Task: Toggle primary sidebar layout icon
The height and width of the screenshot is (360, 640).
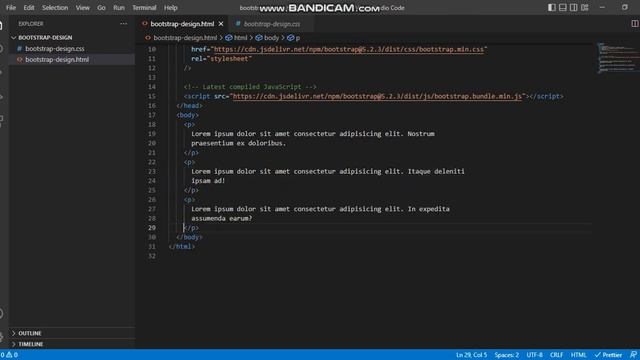Action: 552,7
